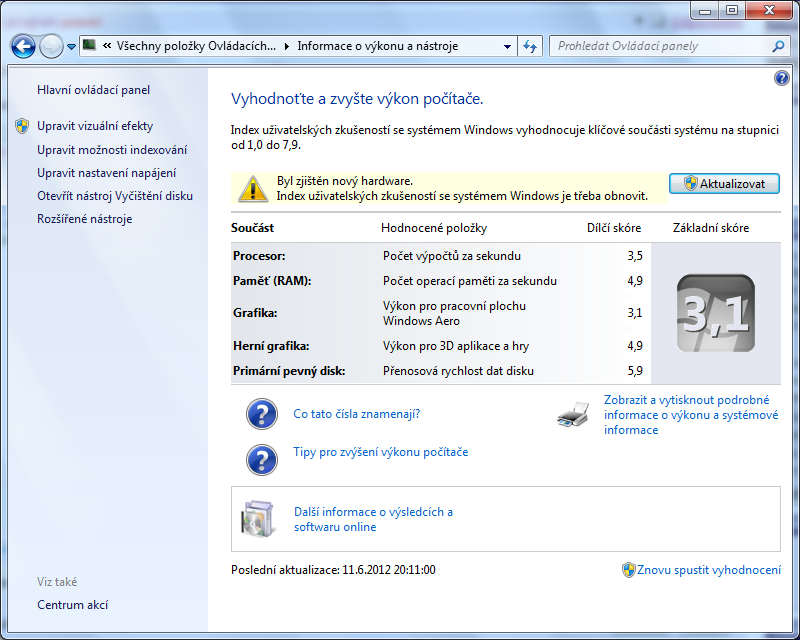This screenshot has width=800, height=640.
Task: Click Poslední aktualizace date text
Action: tap(333, 570)
